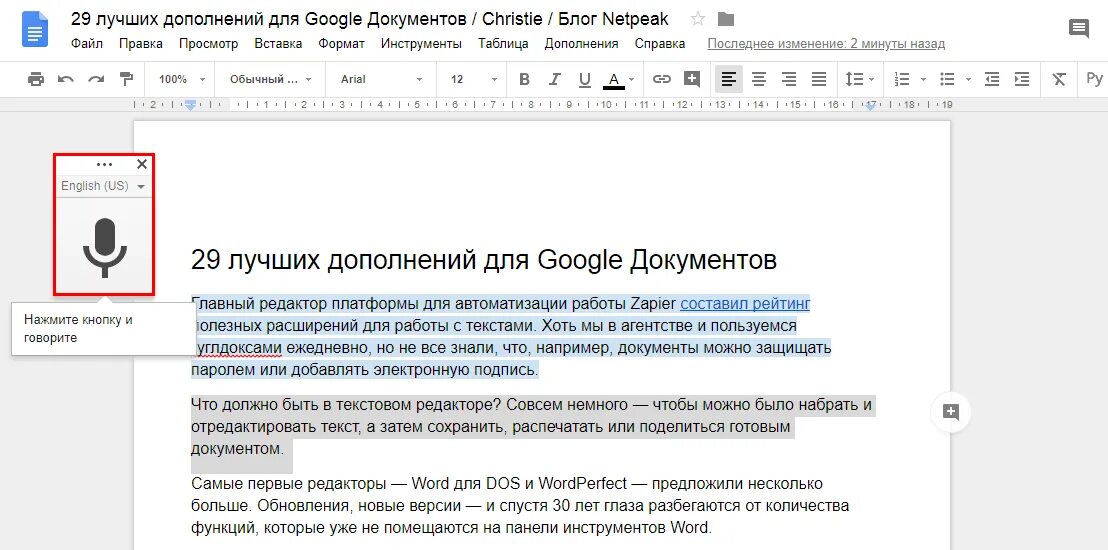Image resolution: width=1108 pixels, height=550 pixels.
Task: Click the document title field
Action: [x=370, y=18]
